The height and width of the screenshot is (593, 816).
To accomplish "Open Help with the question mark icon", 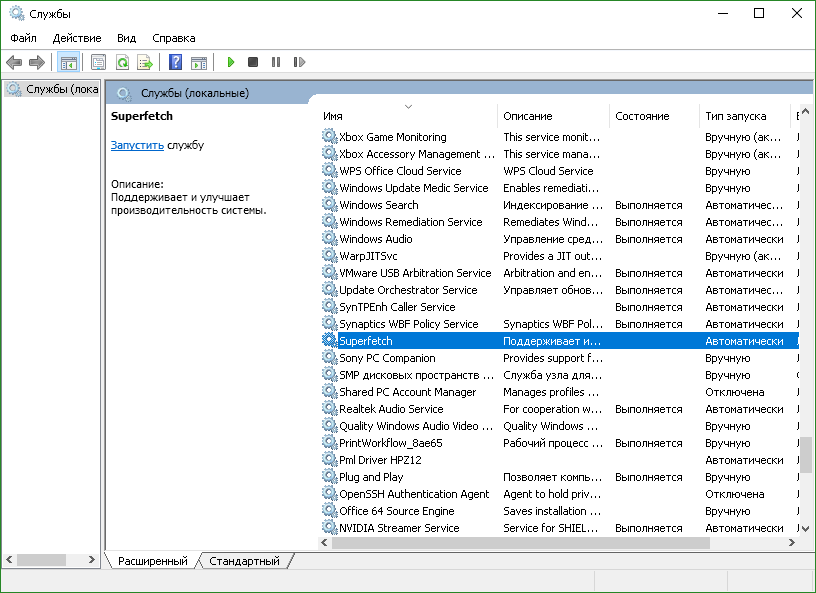I will 175,62.
